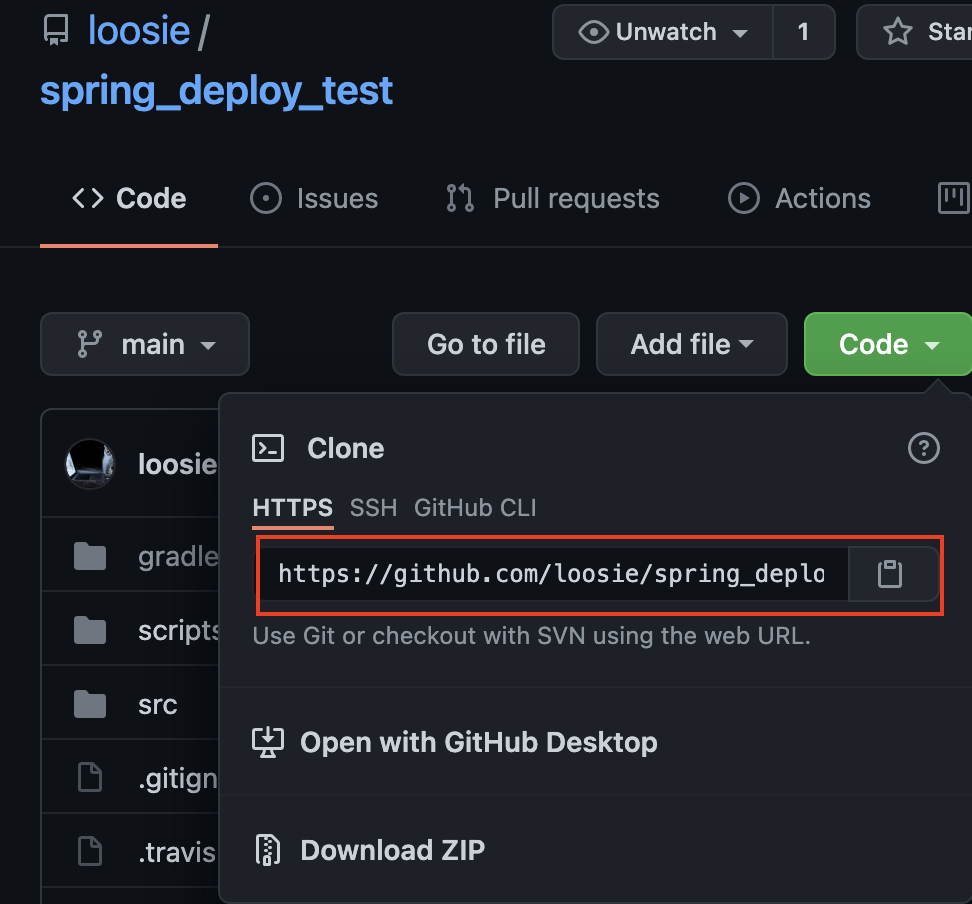This screenshot has height=904, width=972.
Task: Open the Pull requests tab
Action: point(552,199)
